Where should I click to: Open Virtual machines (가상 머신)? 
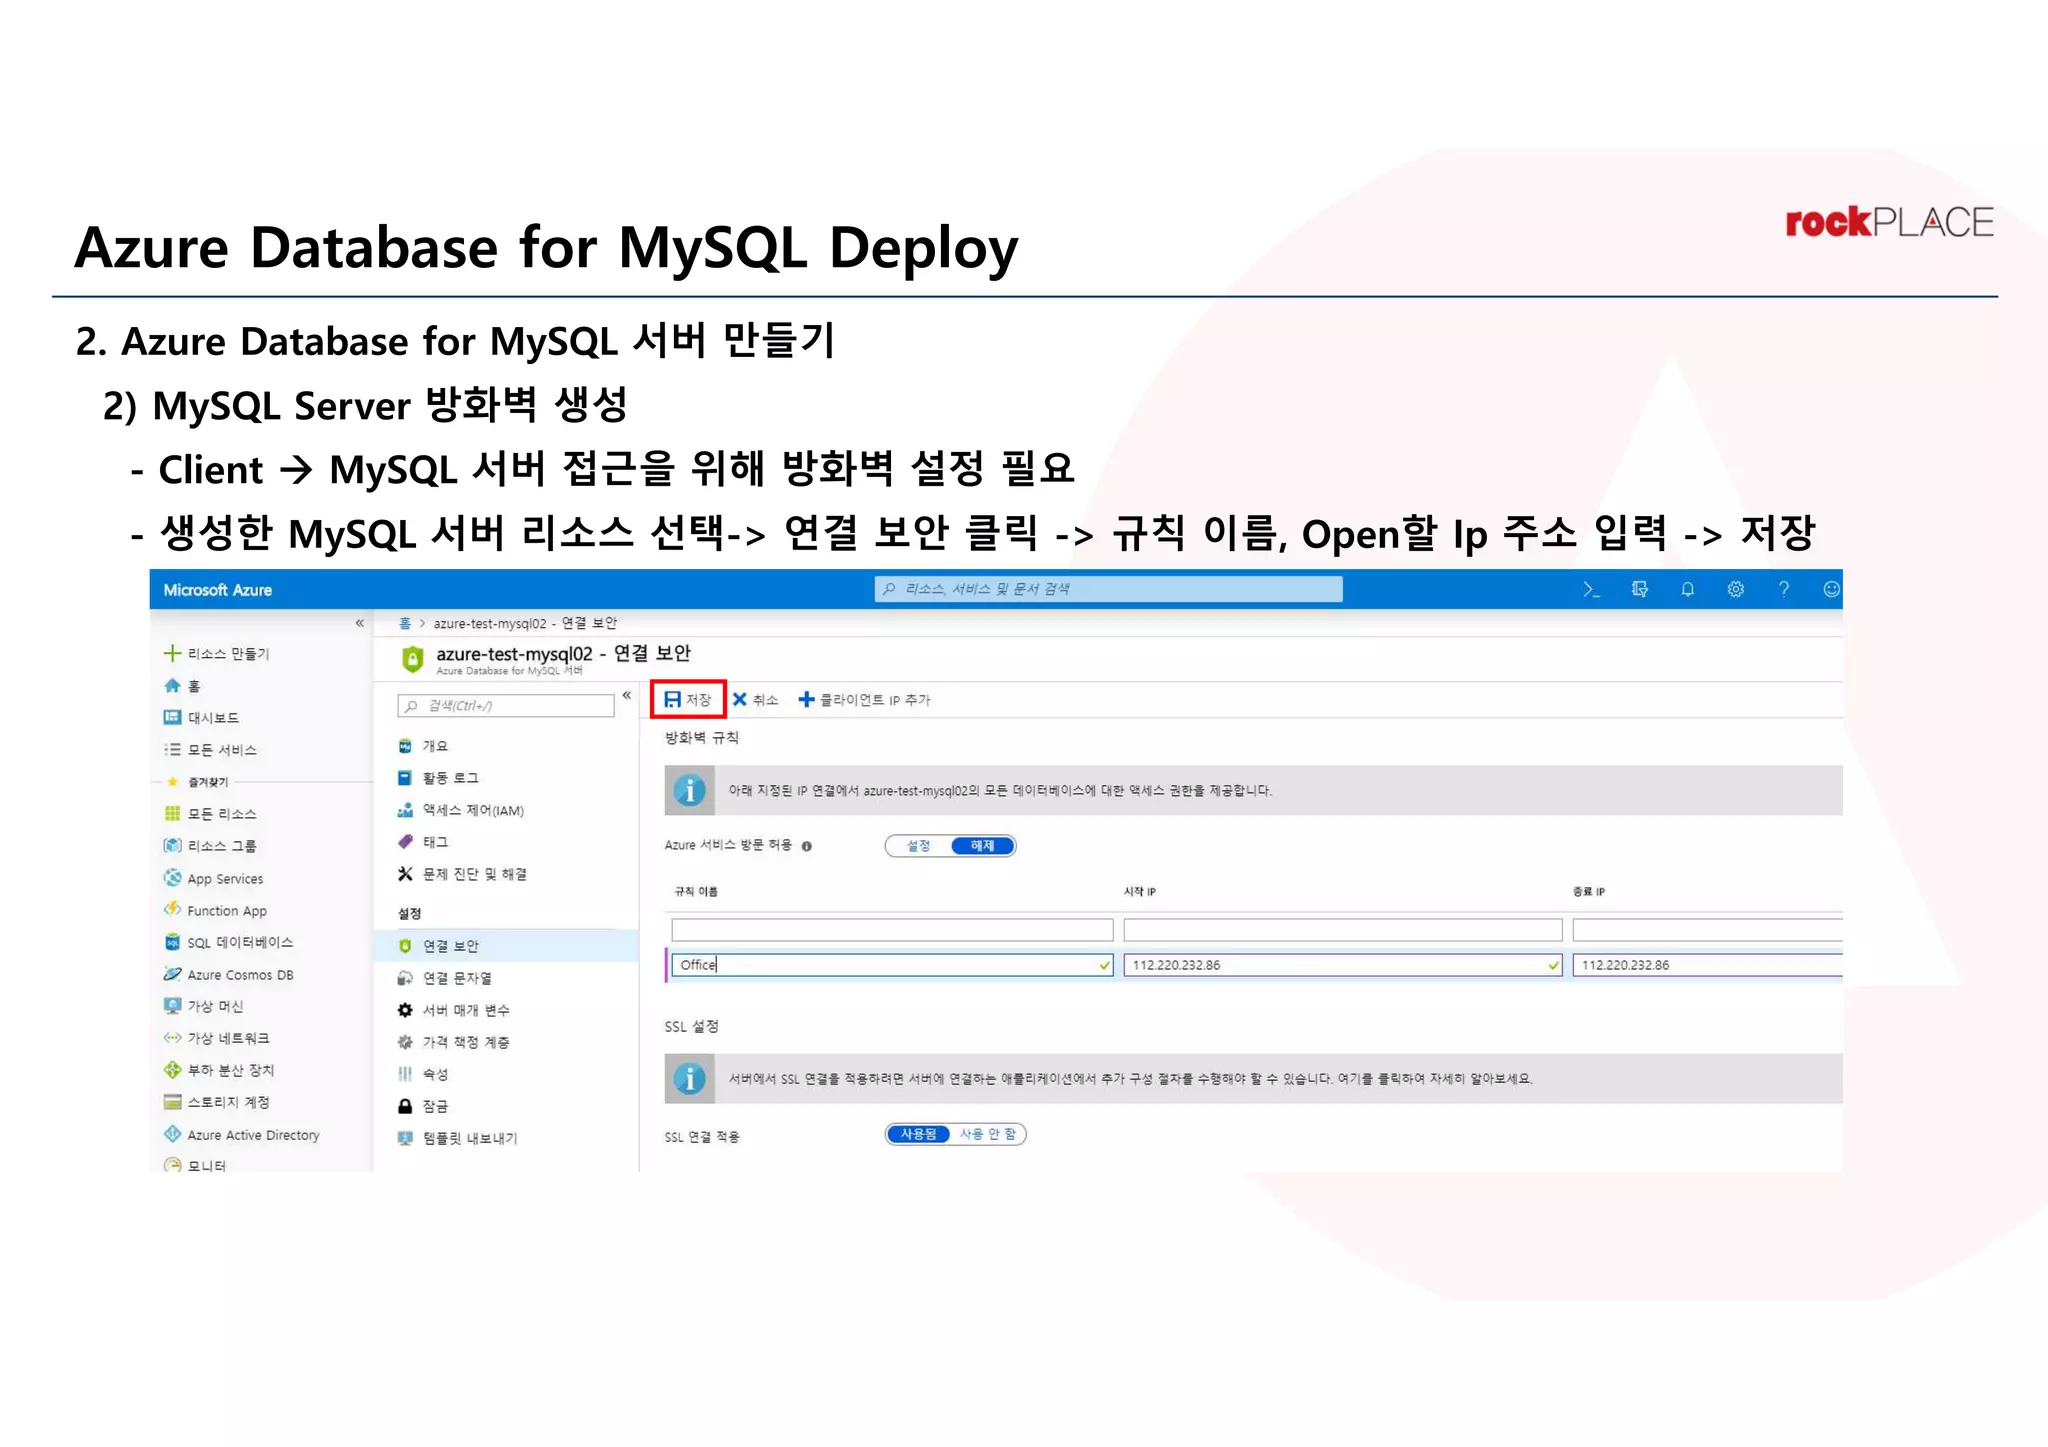pos(203,1007)
